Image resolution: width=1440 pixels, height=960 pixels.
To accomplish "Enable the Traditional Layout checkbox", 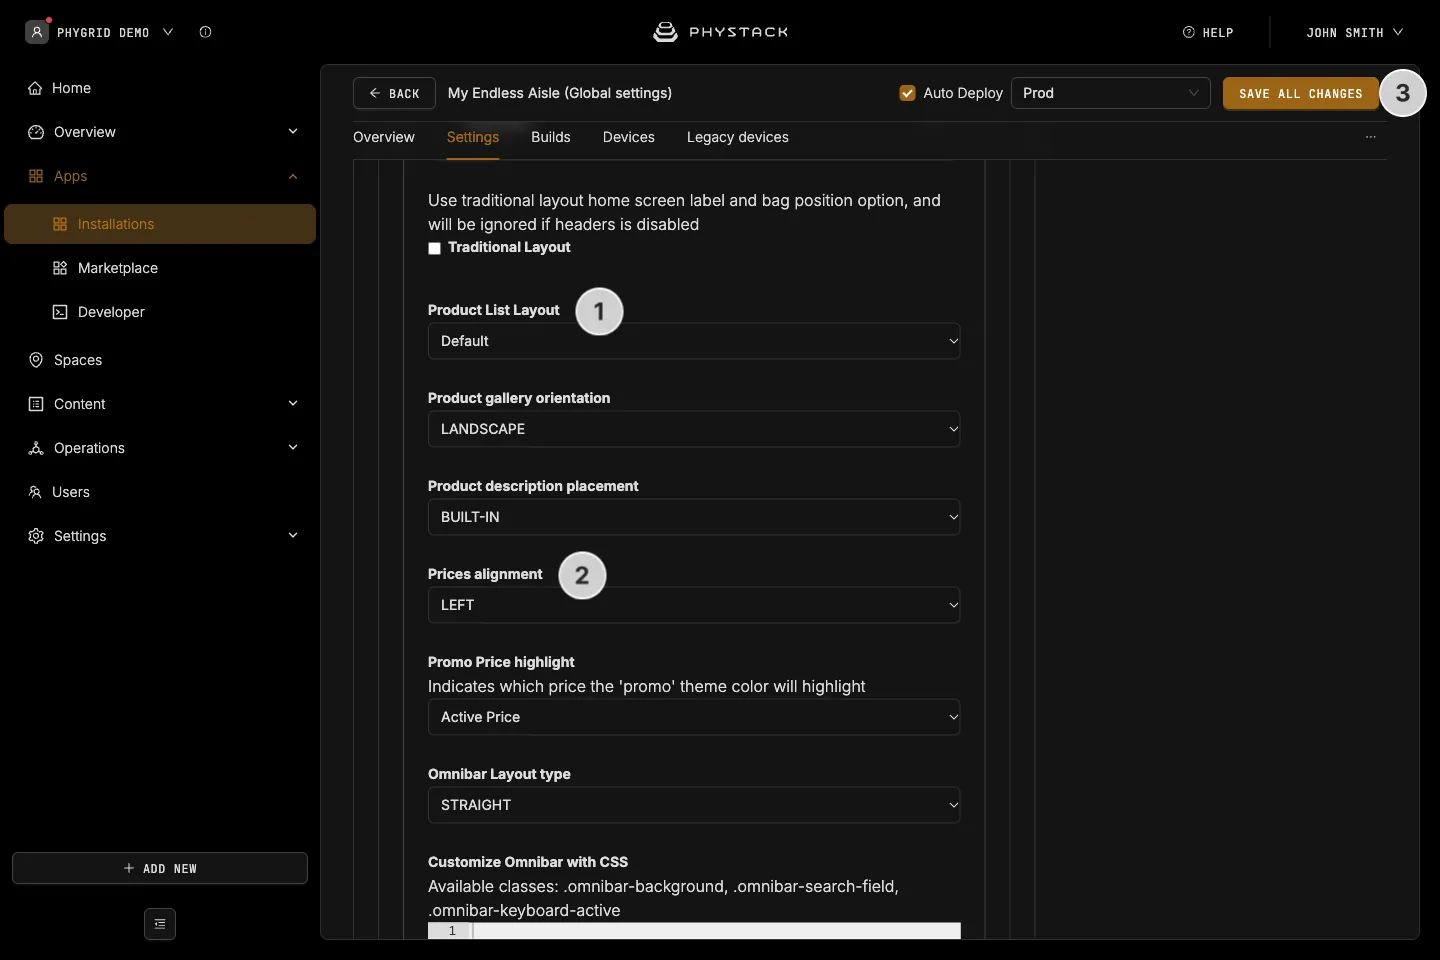I will [435, 248].
